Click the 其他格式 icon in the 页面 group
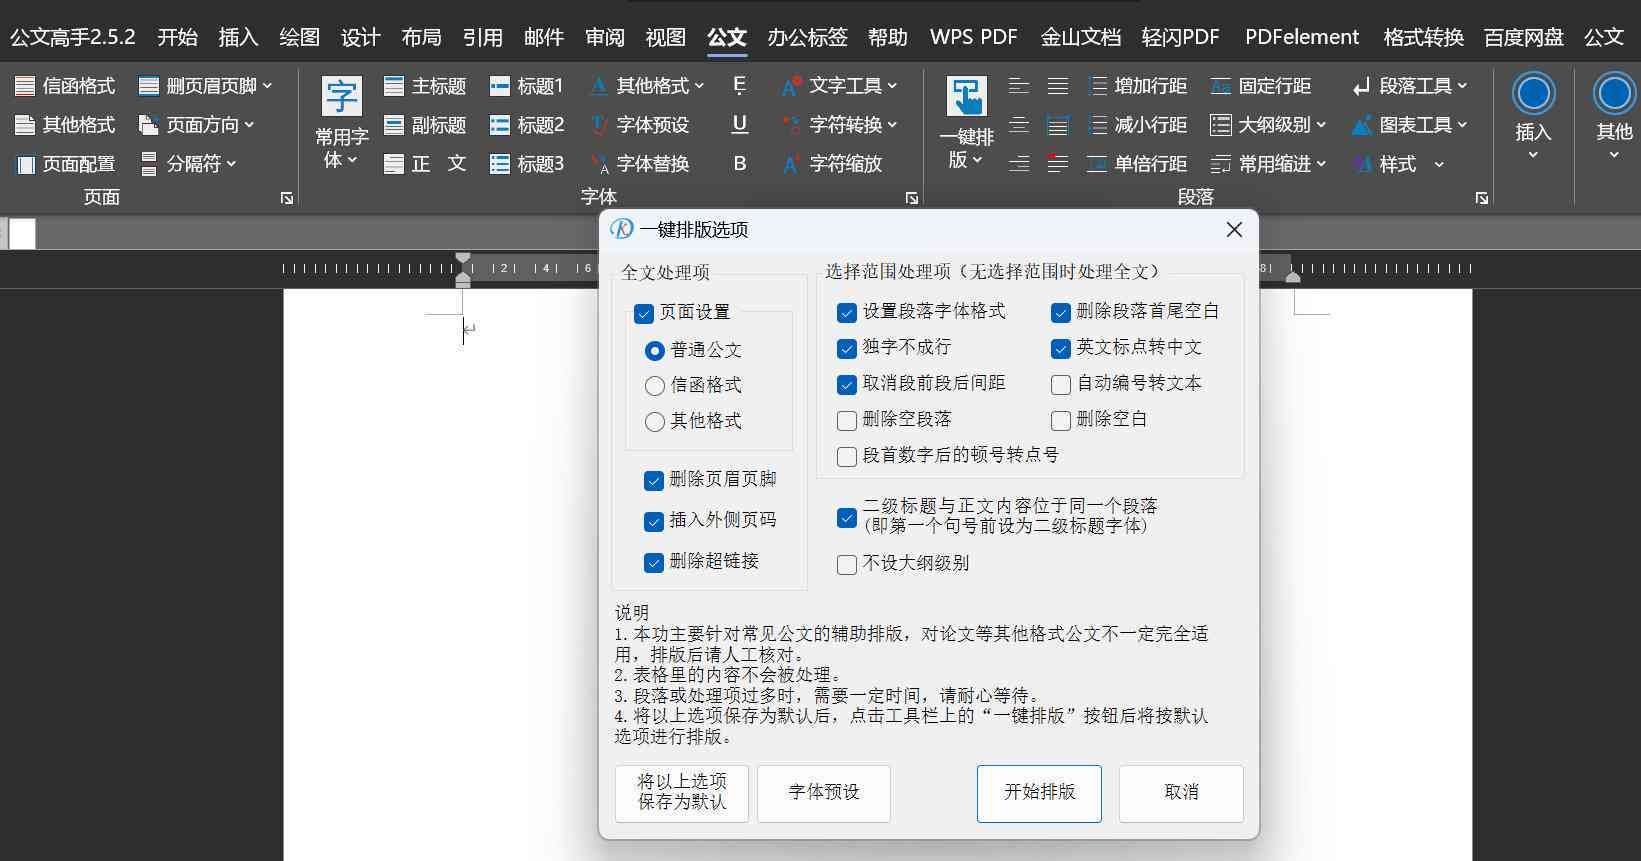 (25, 125)
